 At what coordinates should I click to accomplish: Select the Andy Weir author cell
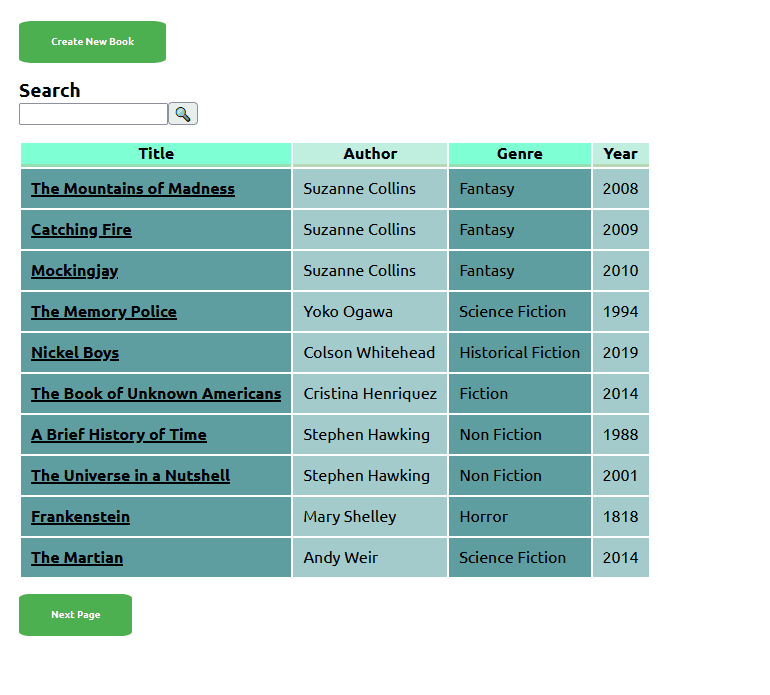[370, 558]
